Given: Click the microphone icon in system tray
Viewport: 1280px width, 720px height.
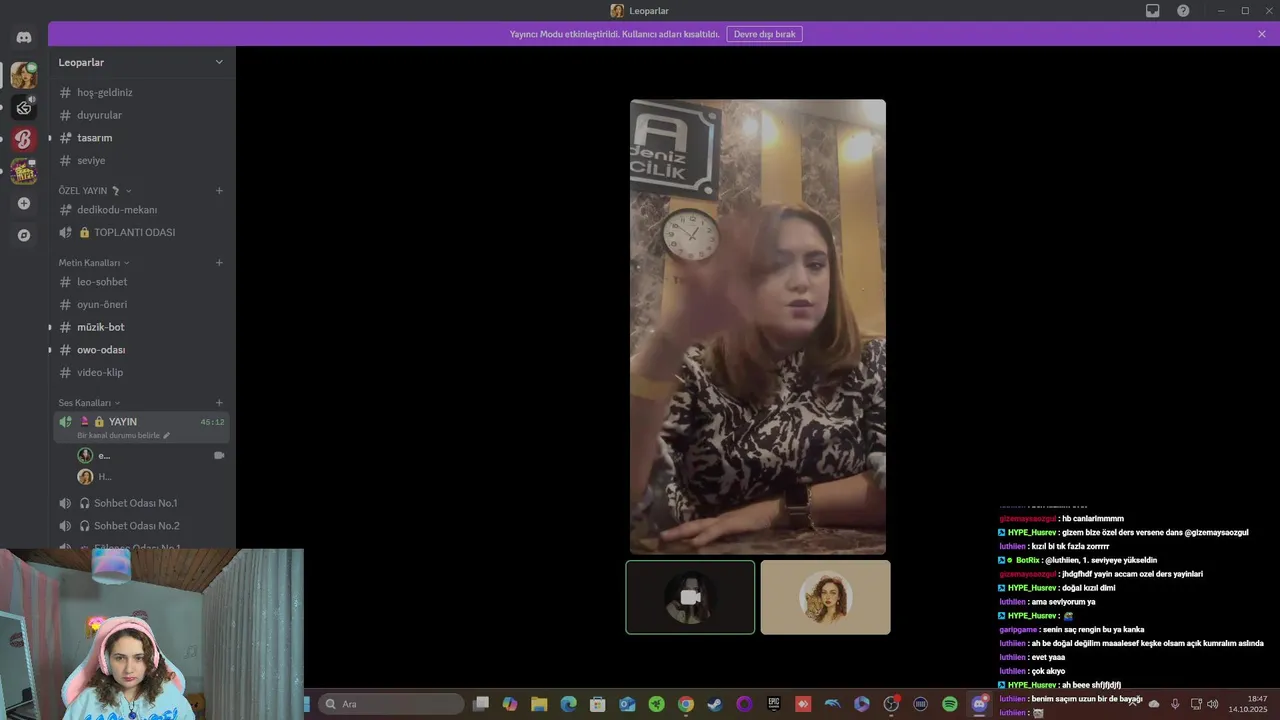Looking at the screenshot, I should click(1175, 704).
